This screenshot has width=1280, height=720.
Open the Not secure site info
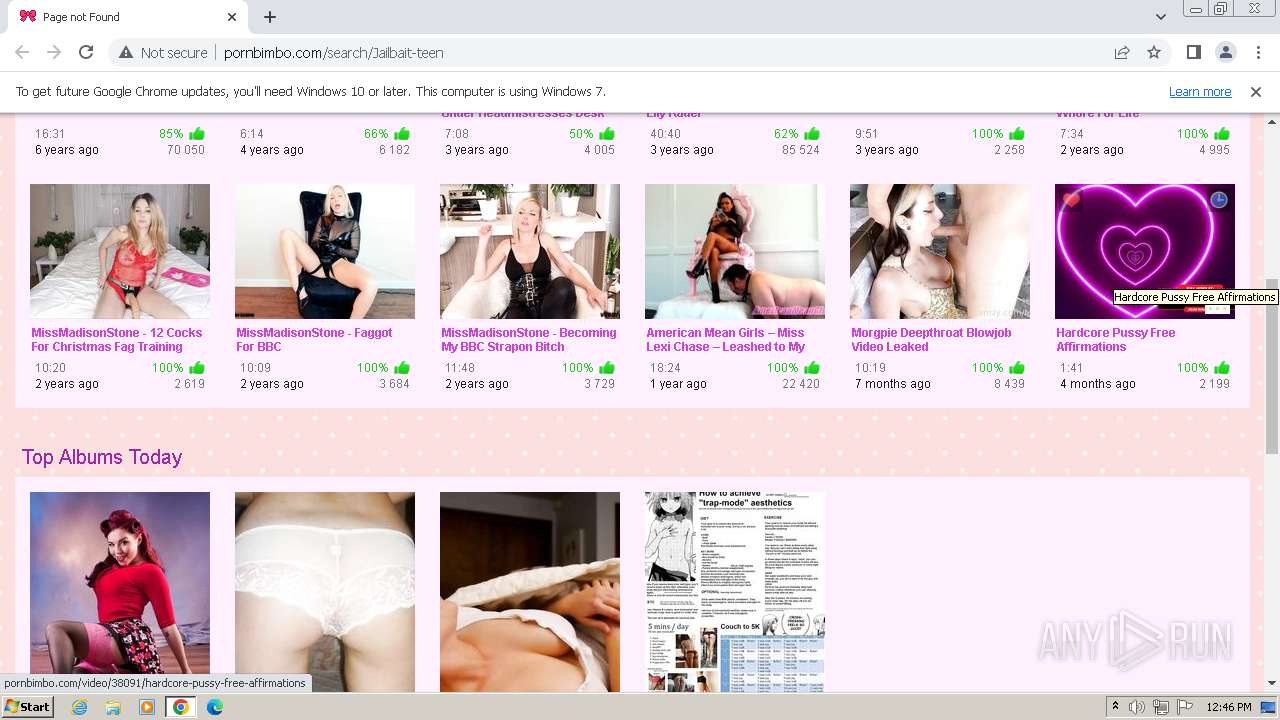click(163, 52)
